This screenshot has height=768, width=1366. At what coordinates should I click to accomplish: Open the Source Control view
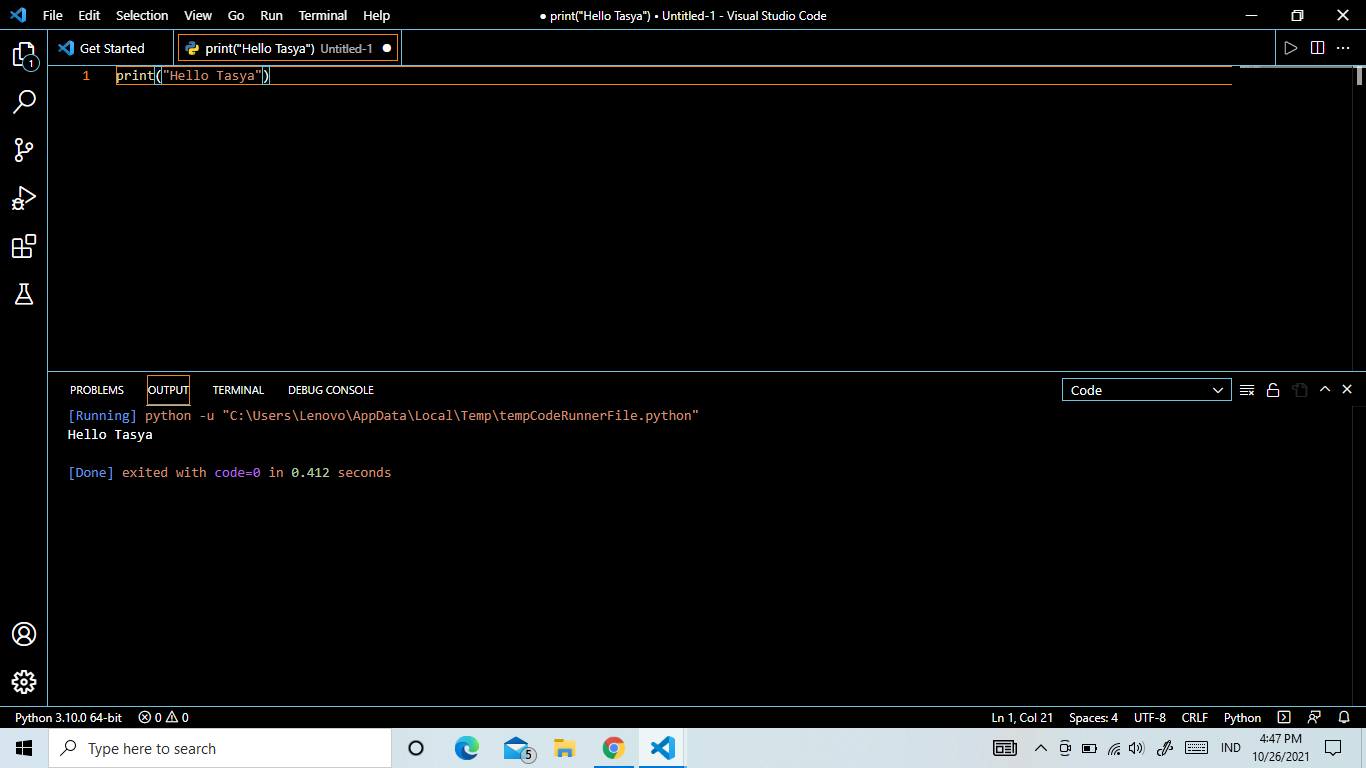pos(24,150)
